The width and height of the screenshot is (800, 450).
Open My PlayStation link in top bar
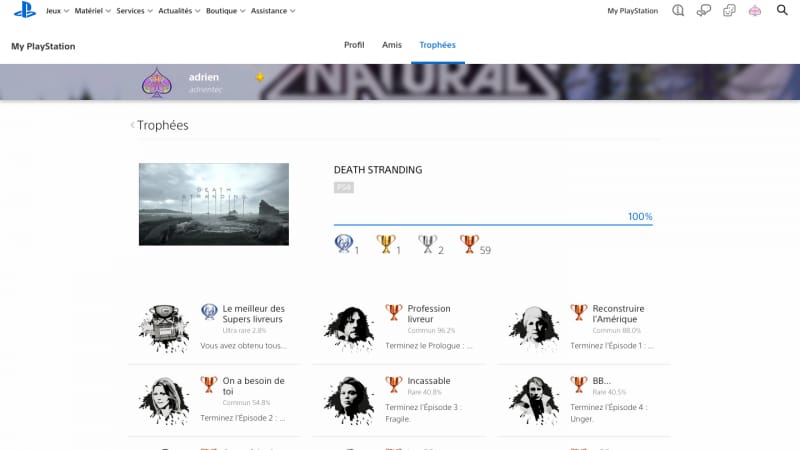point(633,11)
